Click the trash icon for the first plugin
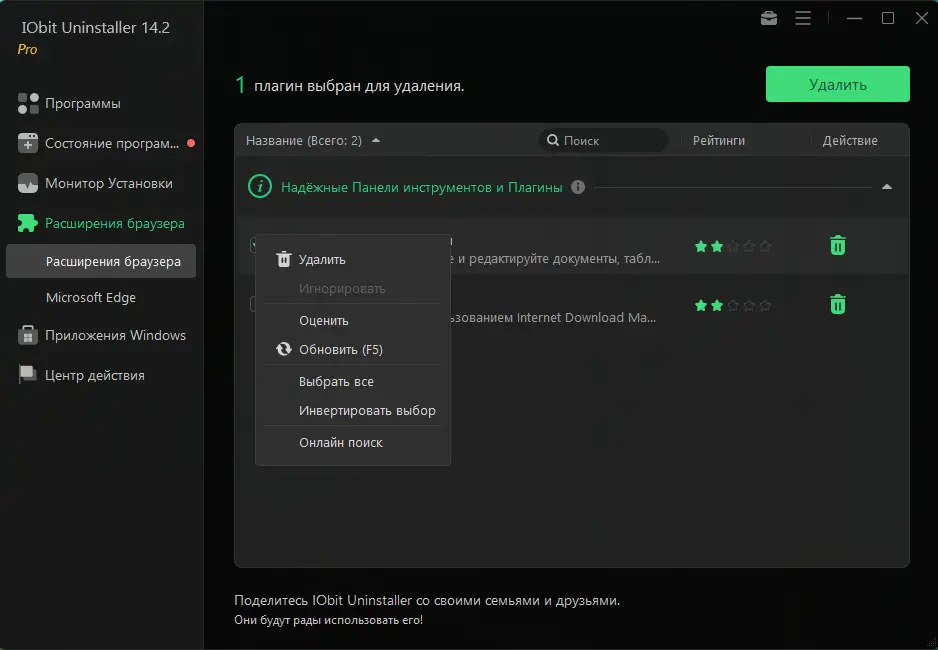This screenshot has height=650, width=938. pos(838,245)
